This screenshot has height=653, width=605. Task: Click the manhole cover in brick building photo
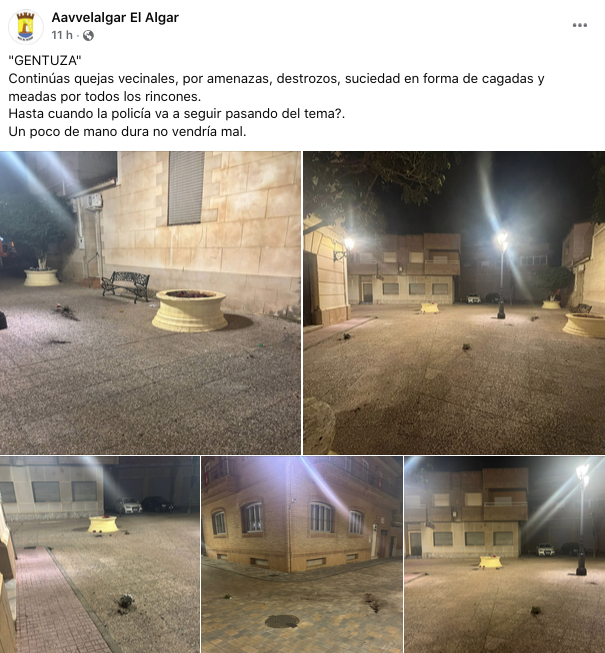click(282, 621)
